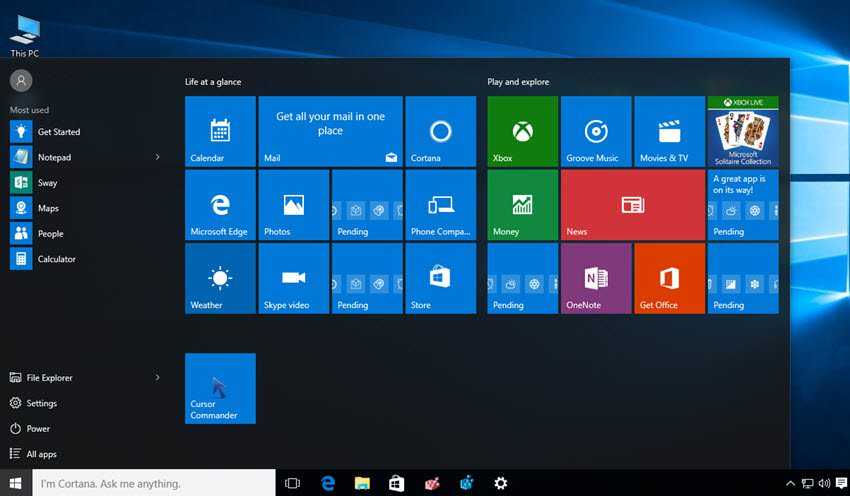Click the Cortana search box
The width and height of the screenshot is (850, 496).
coord(154,483)
